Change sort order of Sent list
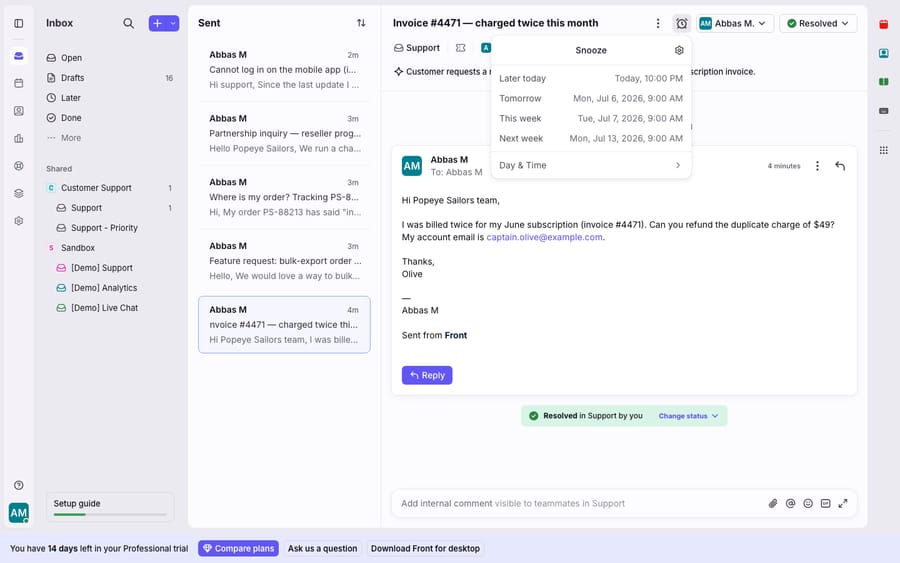Screen dimensions: 900x563 (x=361, y=23)
